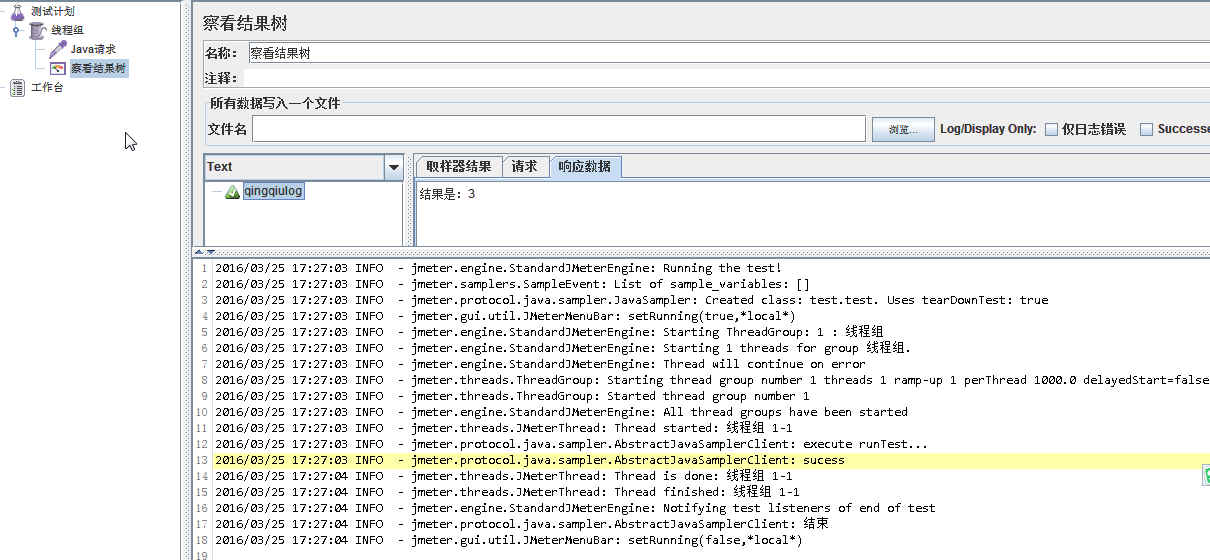Screen dimensions: 1210x560
Task: Click the 工作台 workbench icon
Action: (x=17, y=88)
